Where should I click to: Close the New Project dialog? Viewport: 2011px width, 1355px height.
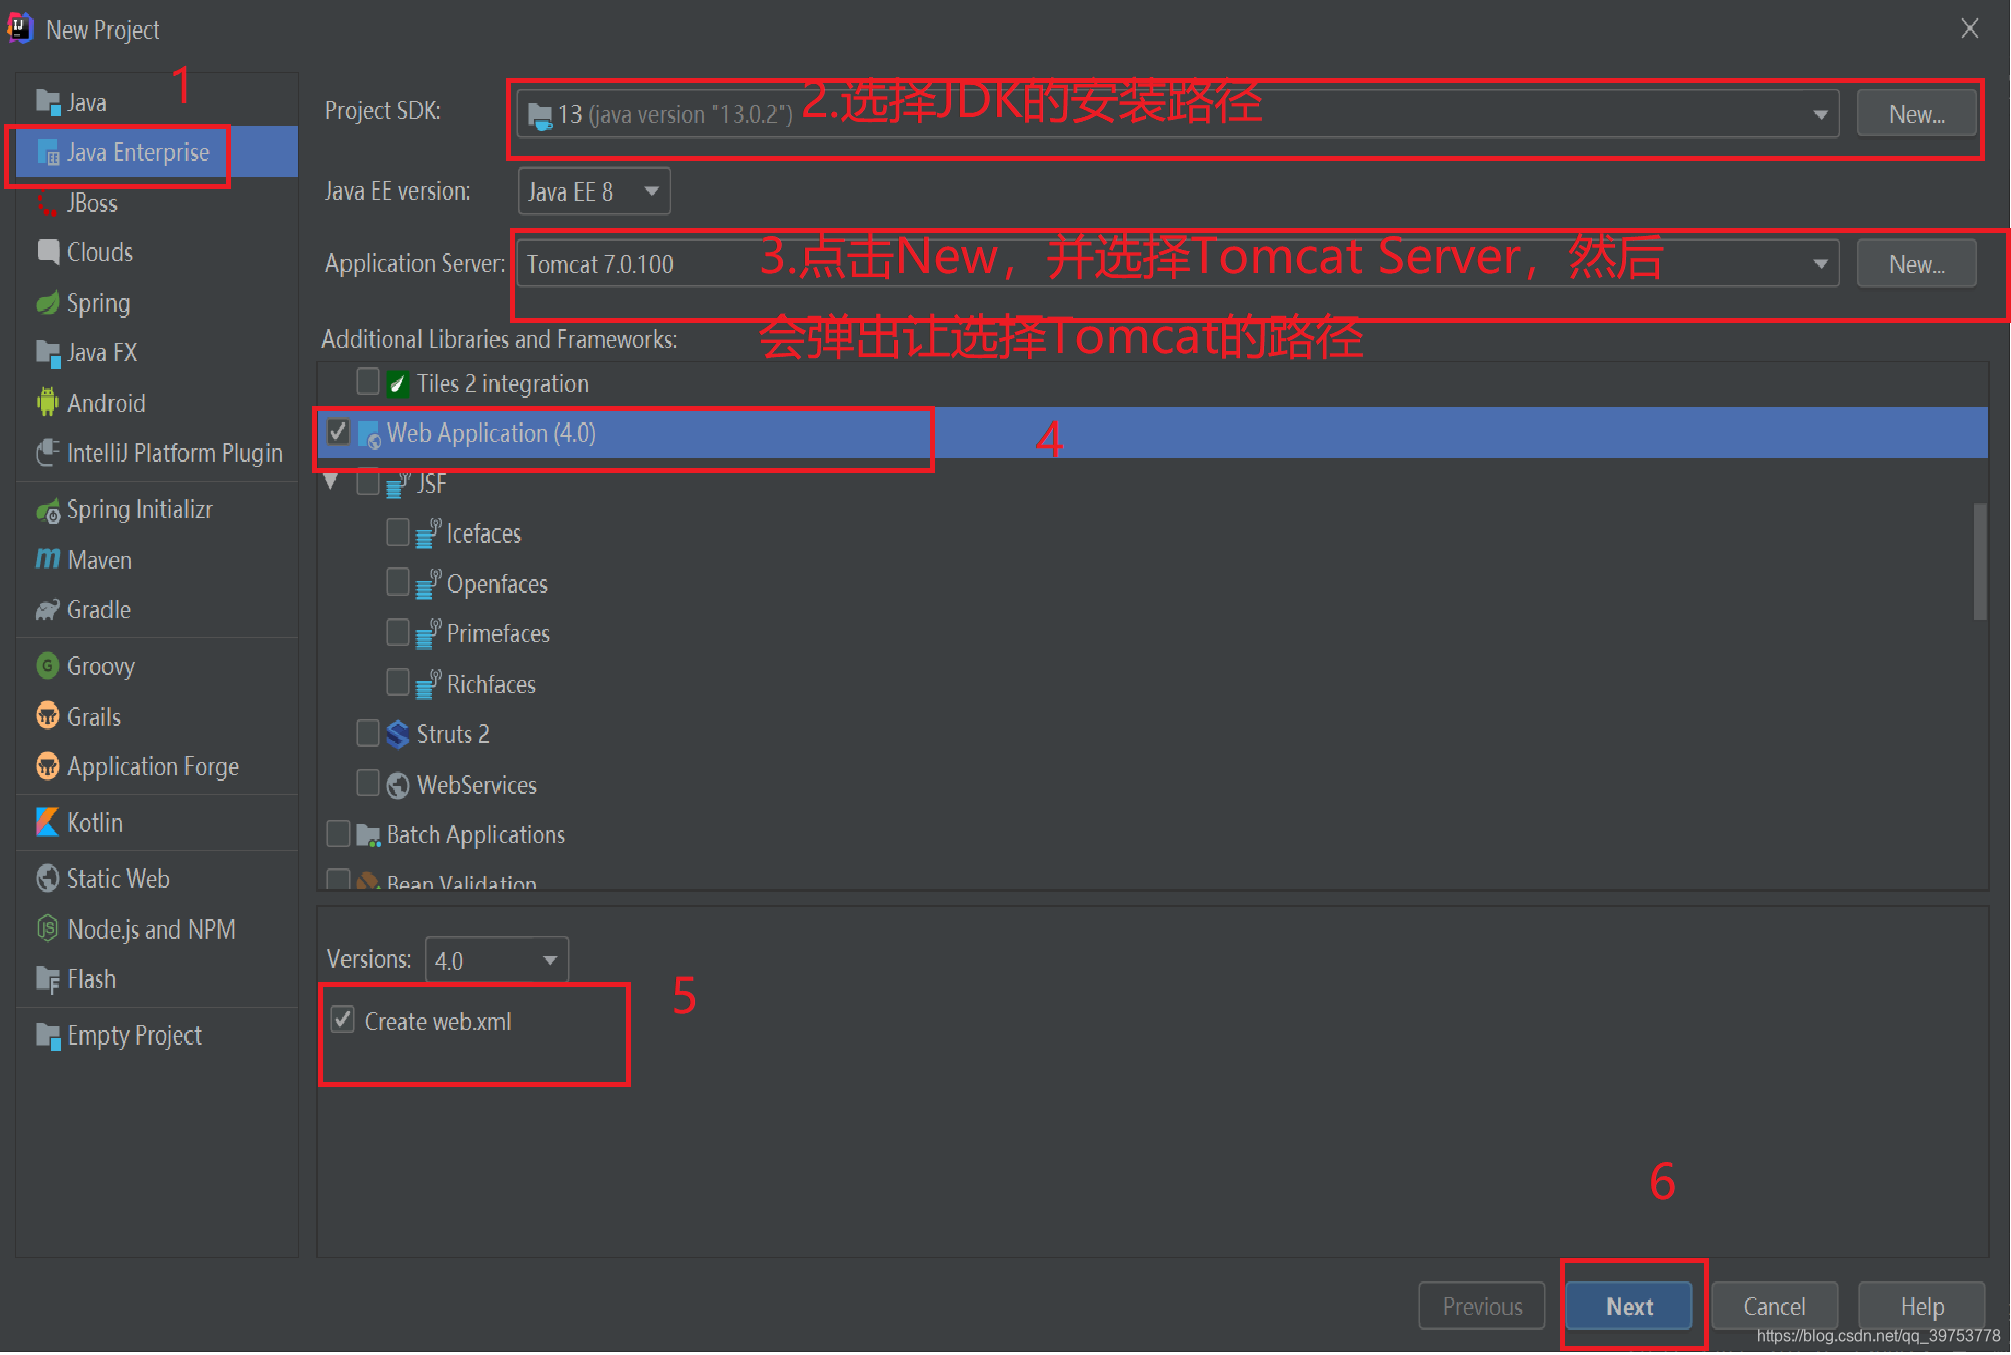[1969, 29]
